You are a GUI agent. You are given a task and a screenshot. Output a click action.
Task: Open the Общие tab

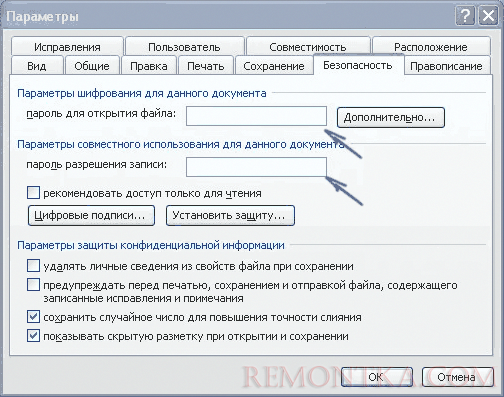(92, 66)
